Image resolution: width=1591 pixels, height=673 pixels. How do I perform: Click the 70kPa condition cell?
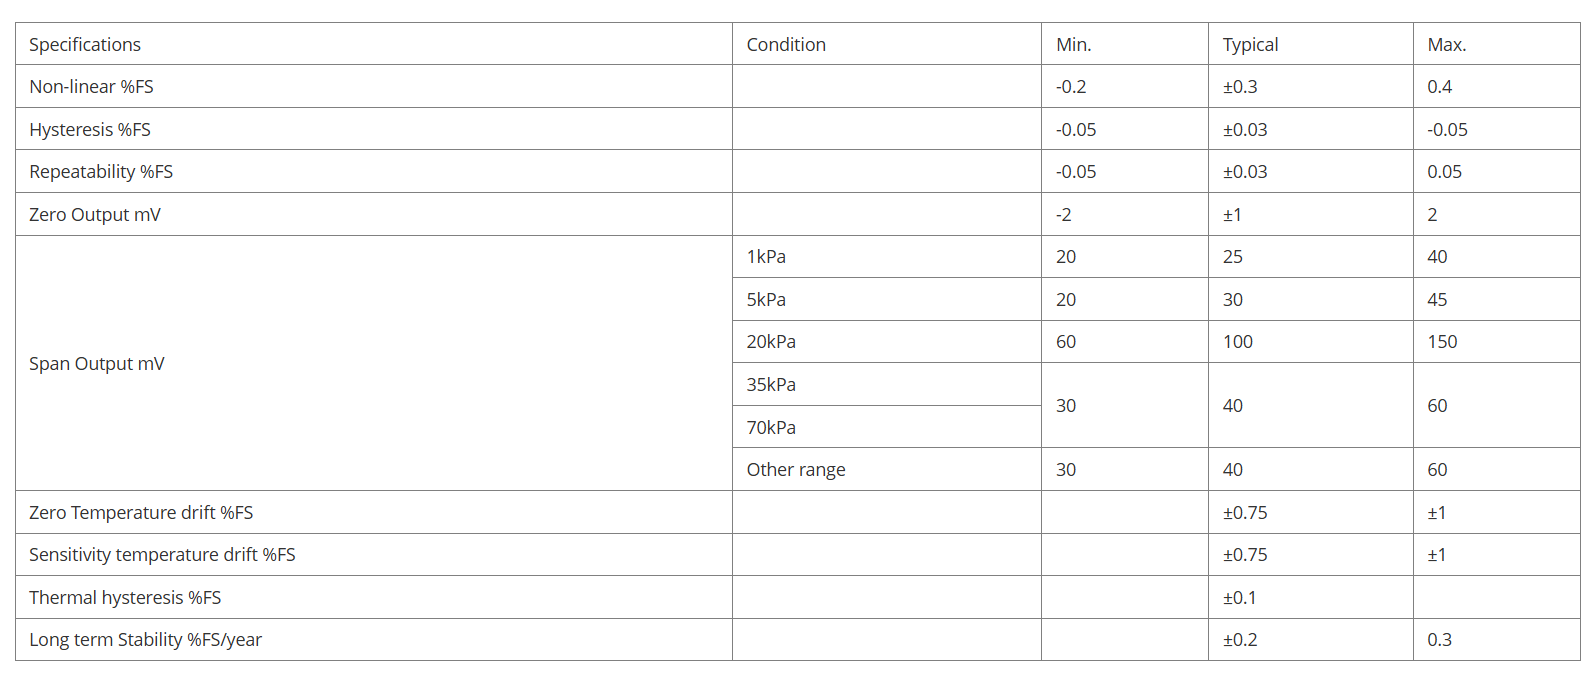tap(771, 428)
